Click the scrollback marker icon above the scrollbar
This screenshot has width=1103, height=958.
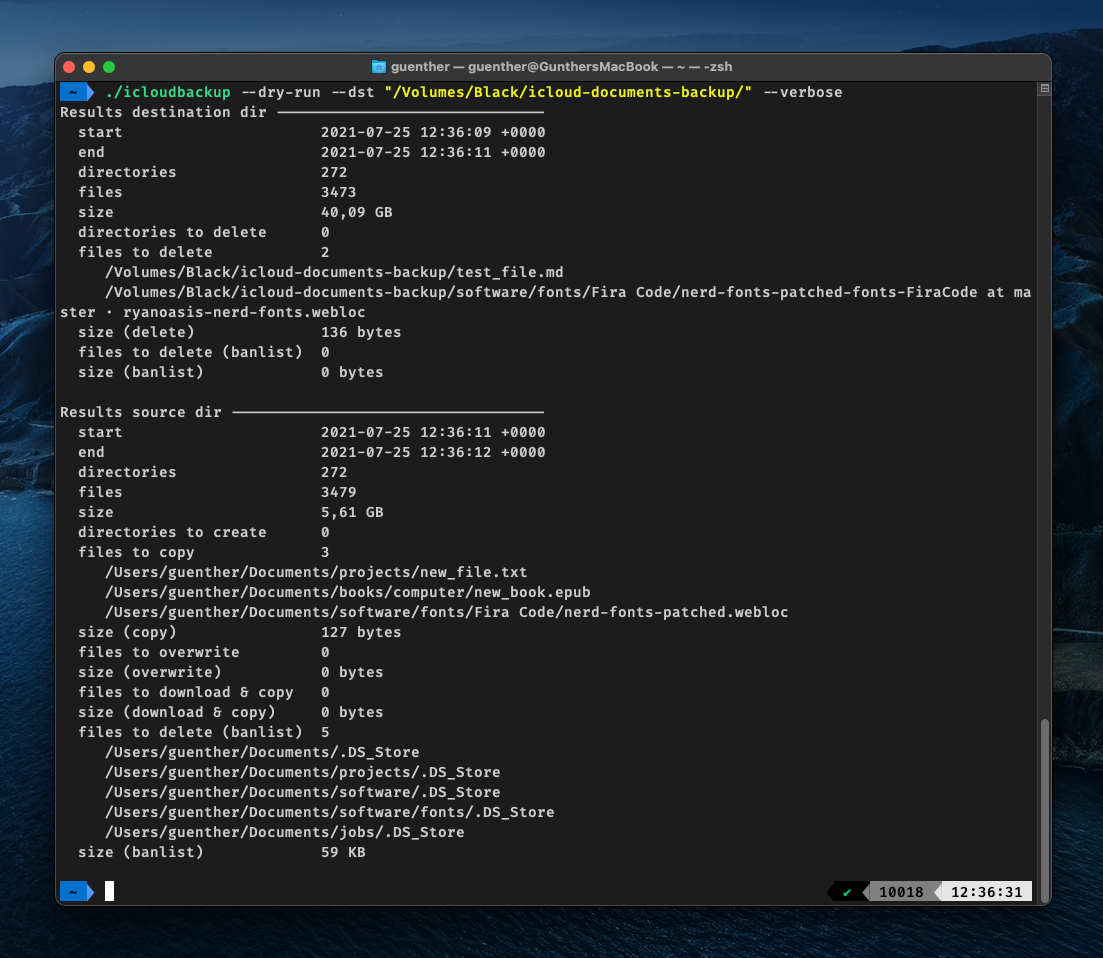[1045, 89]
